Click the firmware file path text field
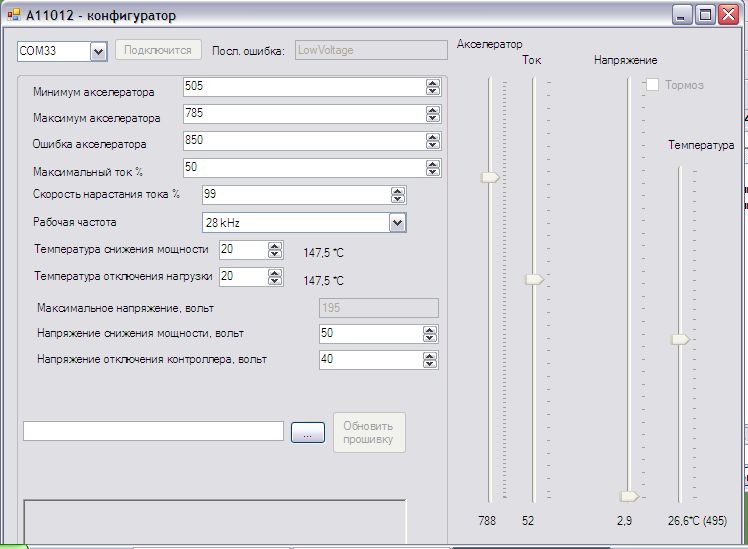Screen dimensions: 748x549 point(153,431)
